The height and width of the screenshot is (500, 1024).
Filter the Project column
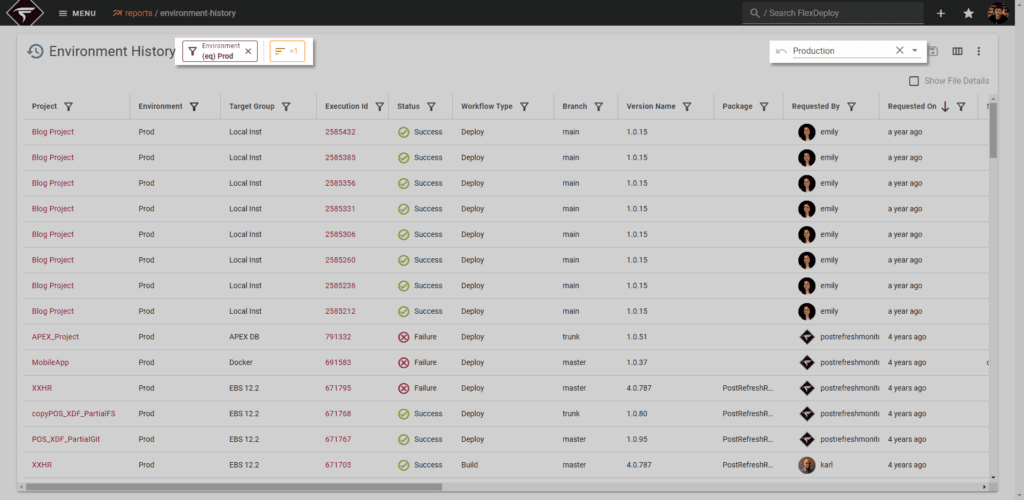(69, 106)
